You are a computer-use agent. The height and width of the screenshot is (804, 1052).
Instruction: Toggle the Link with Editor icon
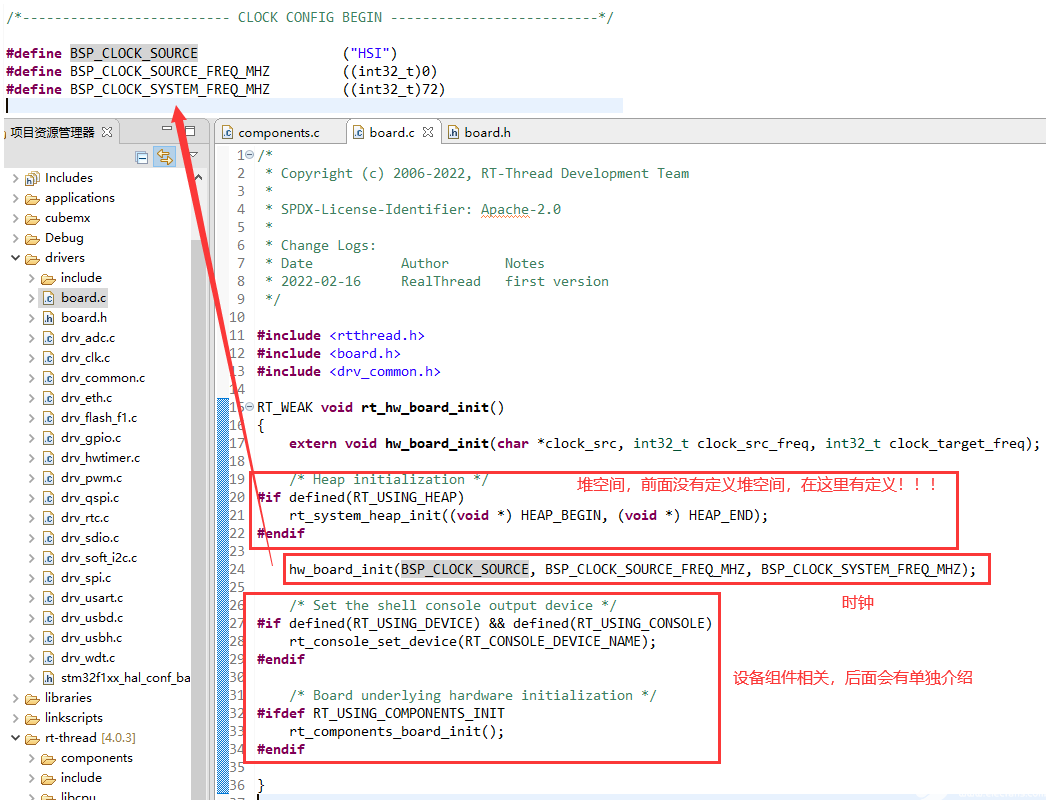point(165,157)
